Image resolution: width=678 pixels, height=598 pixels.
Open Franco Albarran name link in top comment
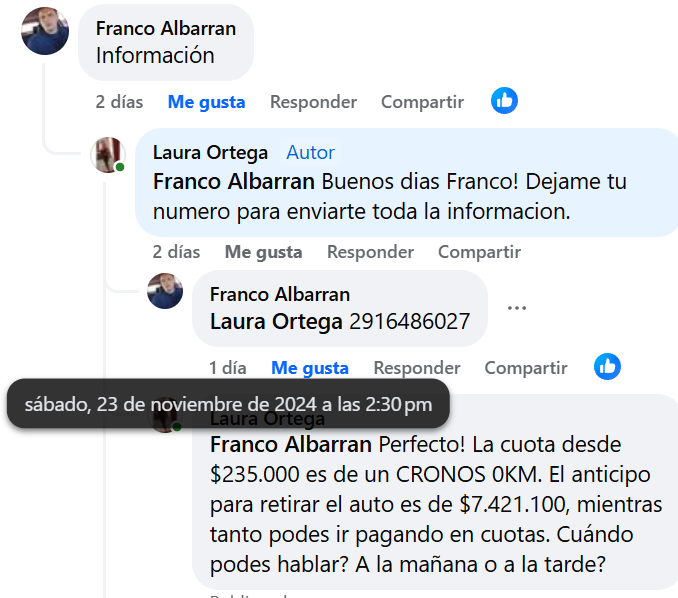coord(166,29)
